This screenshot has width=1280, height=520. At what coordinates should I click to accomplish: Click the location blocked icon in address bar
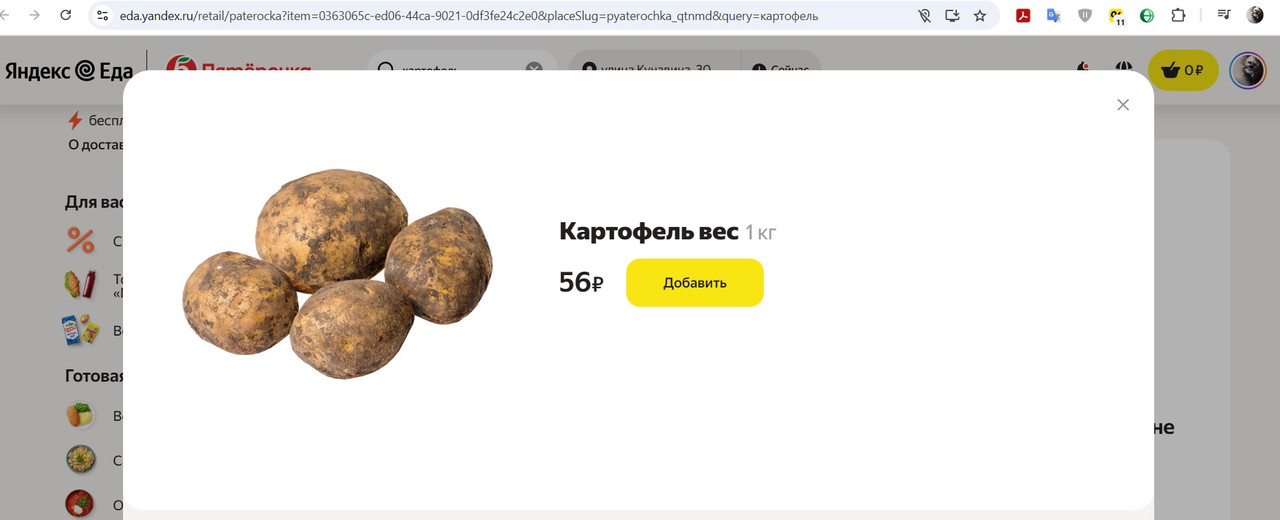924,16
